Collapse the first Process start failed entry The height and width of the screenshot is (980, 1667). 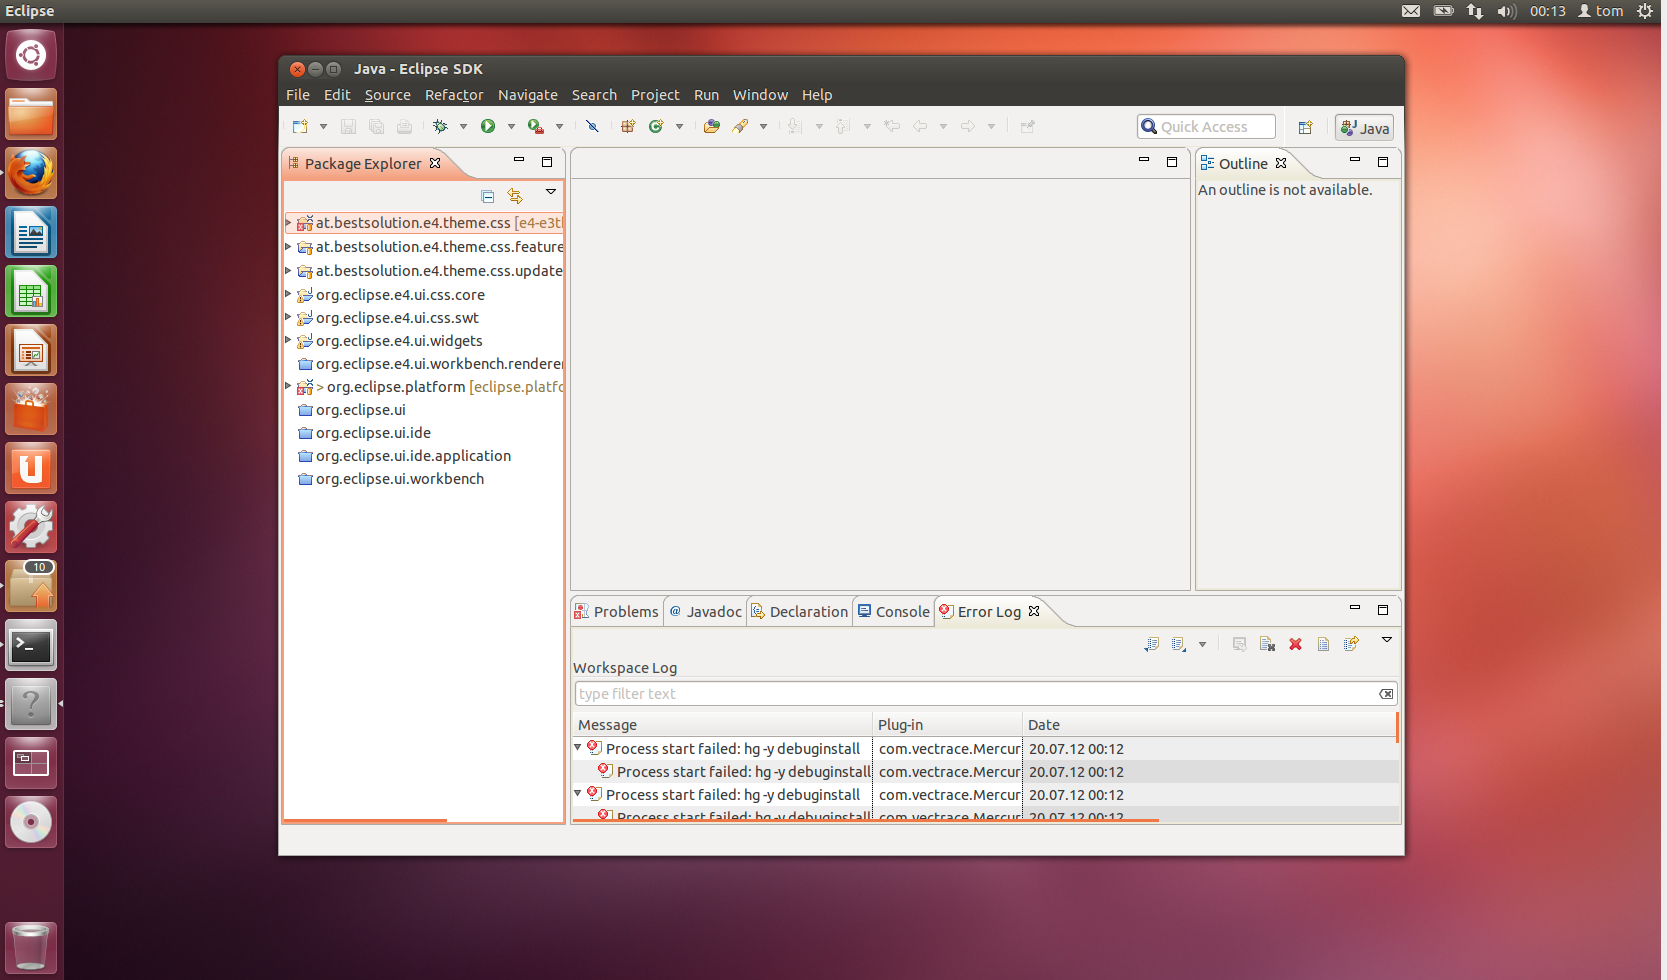coord(578,747)
